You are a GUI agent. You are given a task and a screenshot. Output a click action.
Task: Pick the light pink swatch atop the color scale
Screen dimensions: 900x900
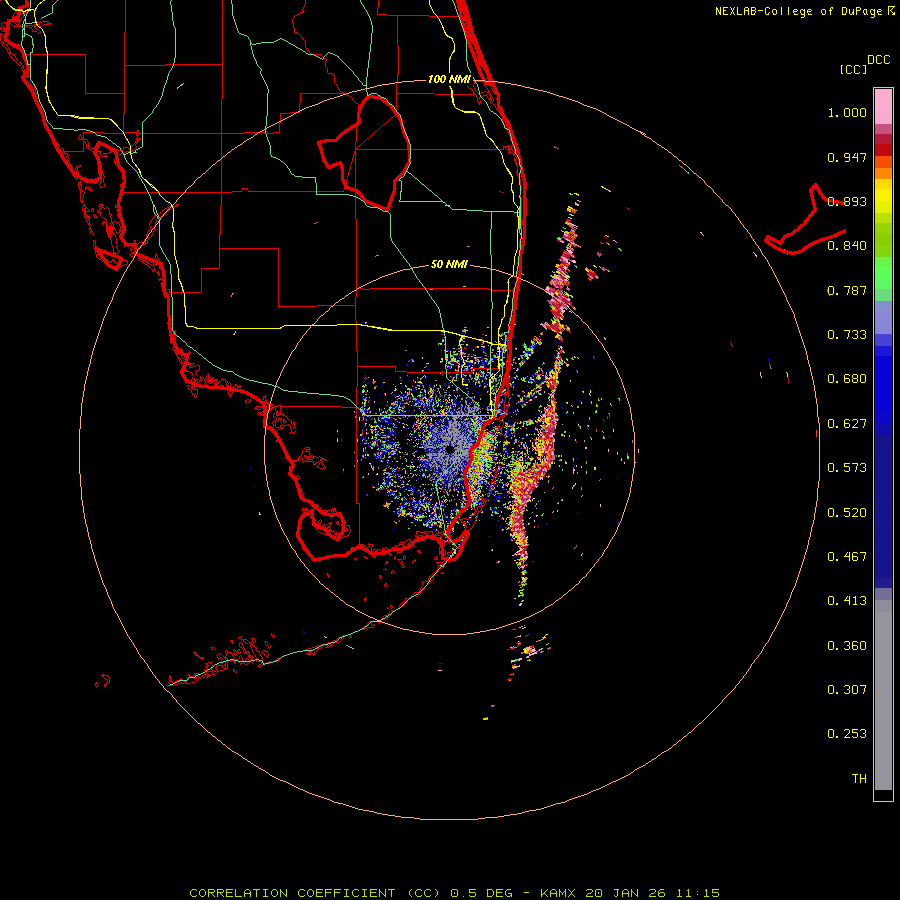click(883, 106)
